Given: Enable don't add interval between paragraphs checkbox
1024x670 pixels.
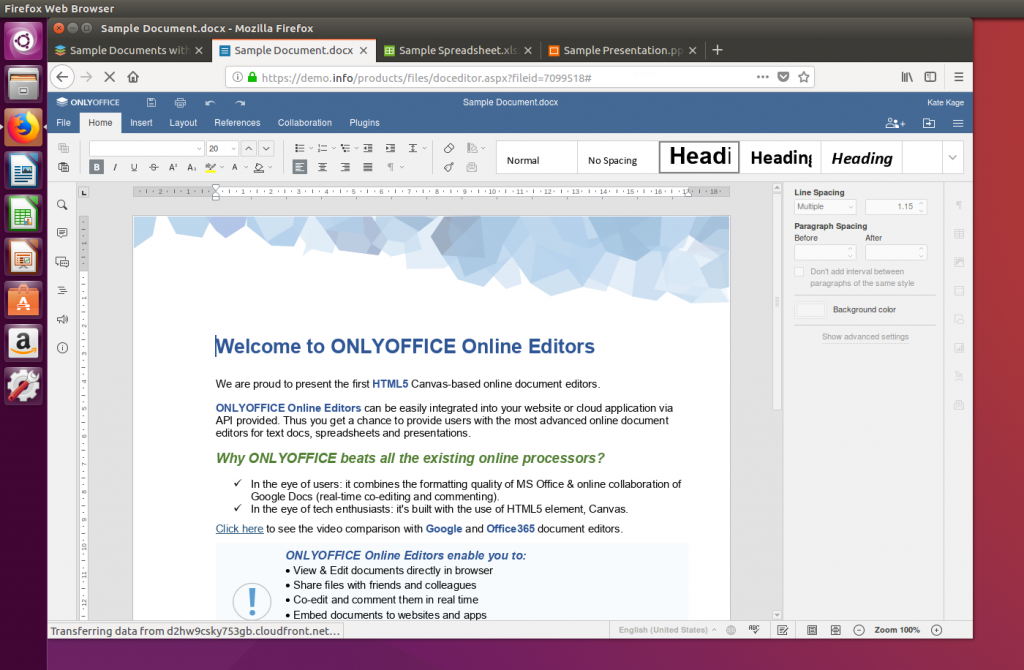Looking at the screenshot, I should (x=799, y=272).
